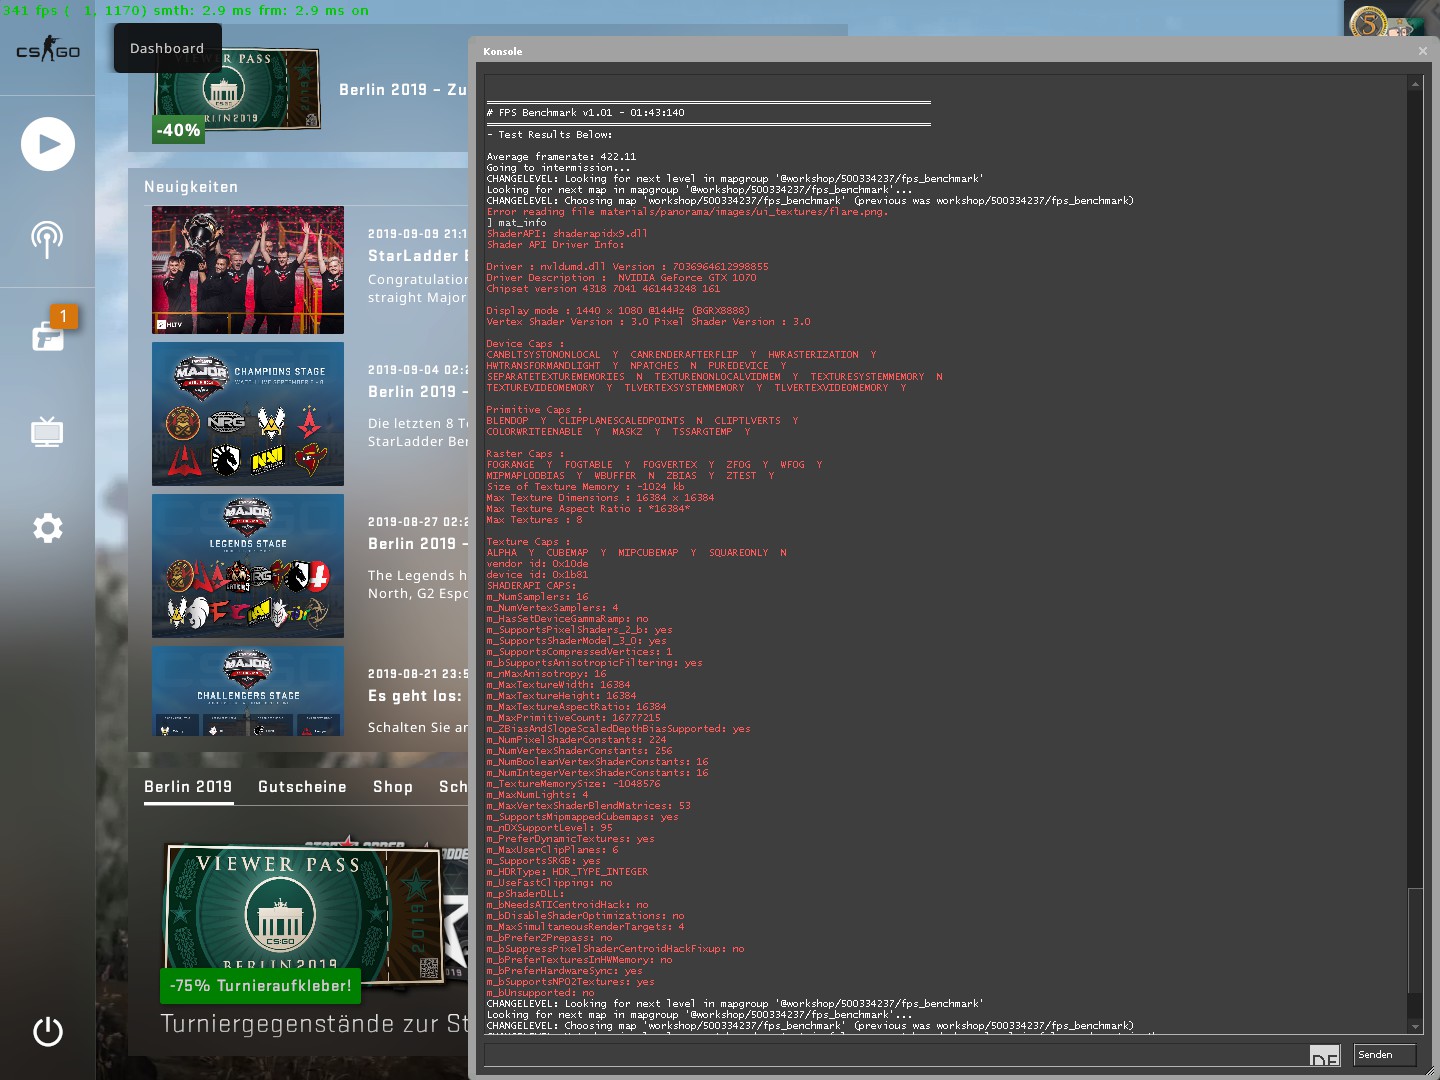Click 'Going to intermission...' console line

(x=558, y=168)
